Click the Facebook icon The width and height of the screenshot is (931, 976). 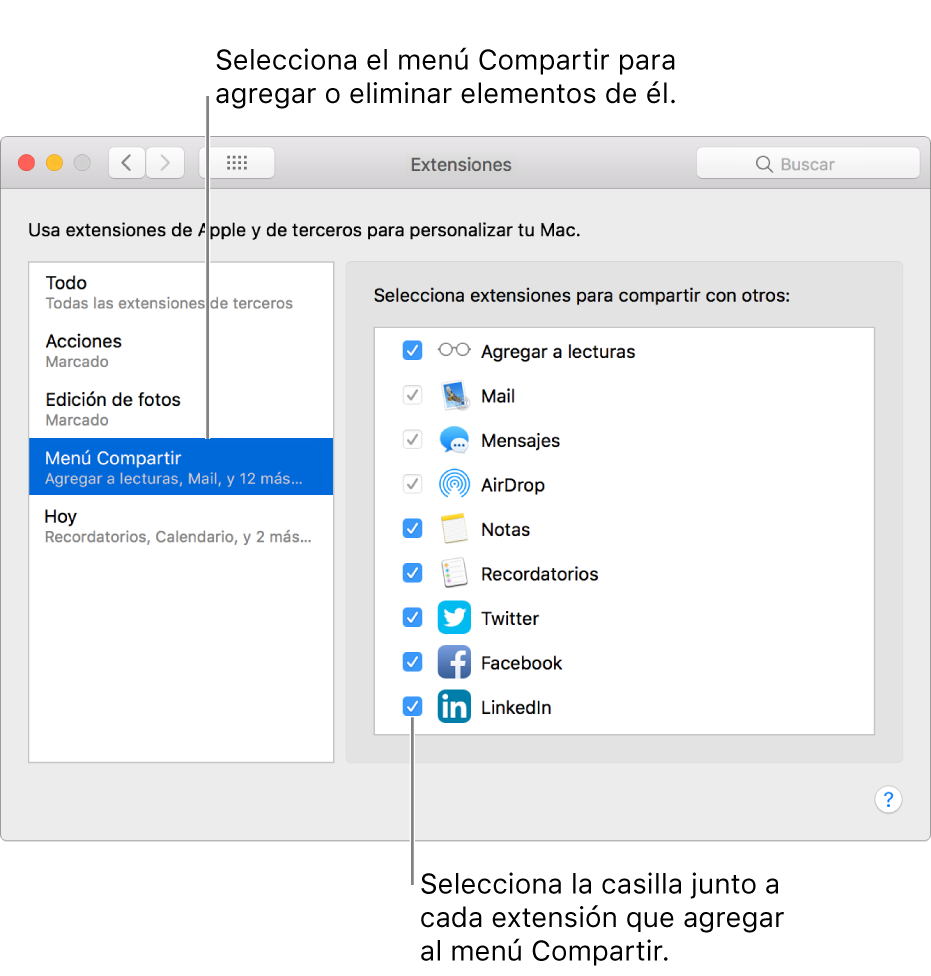coord(454,662)
